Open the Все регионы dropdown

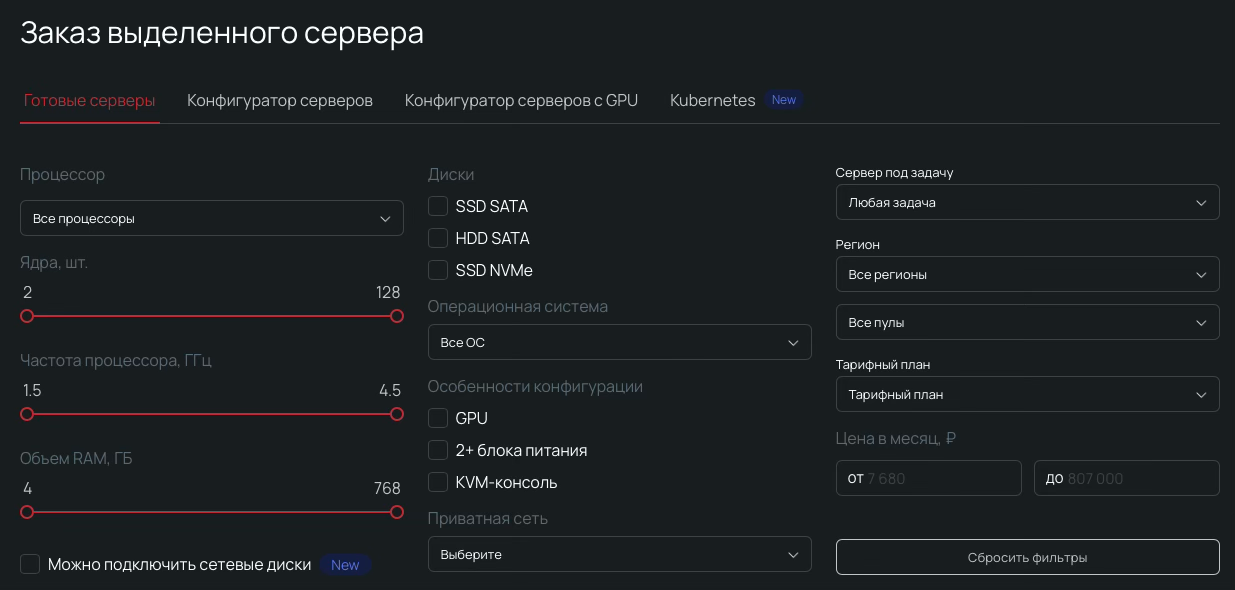(x=1027, y=274)
